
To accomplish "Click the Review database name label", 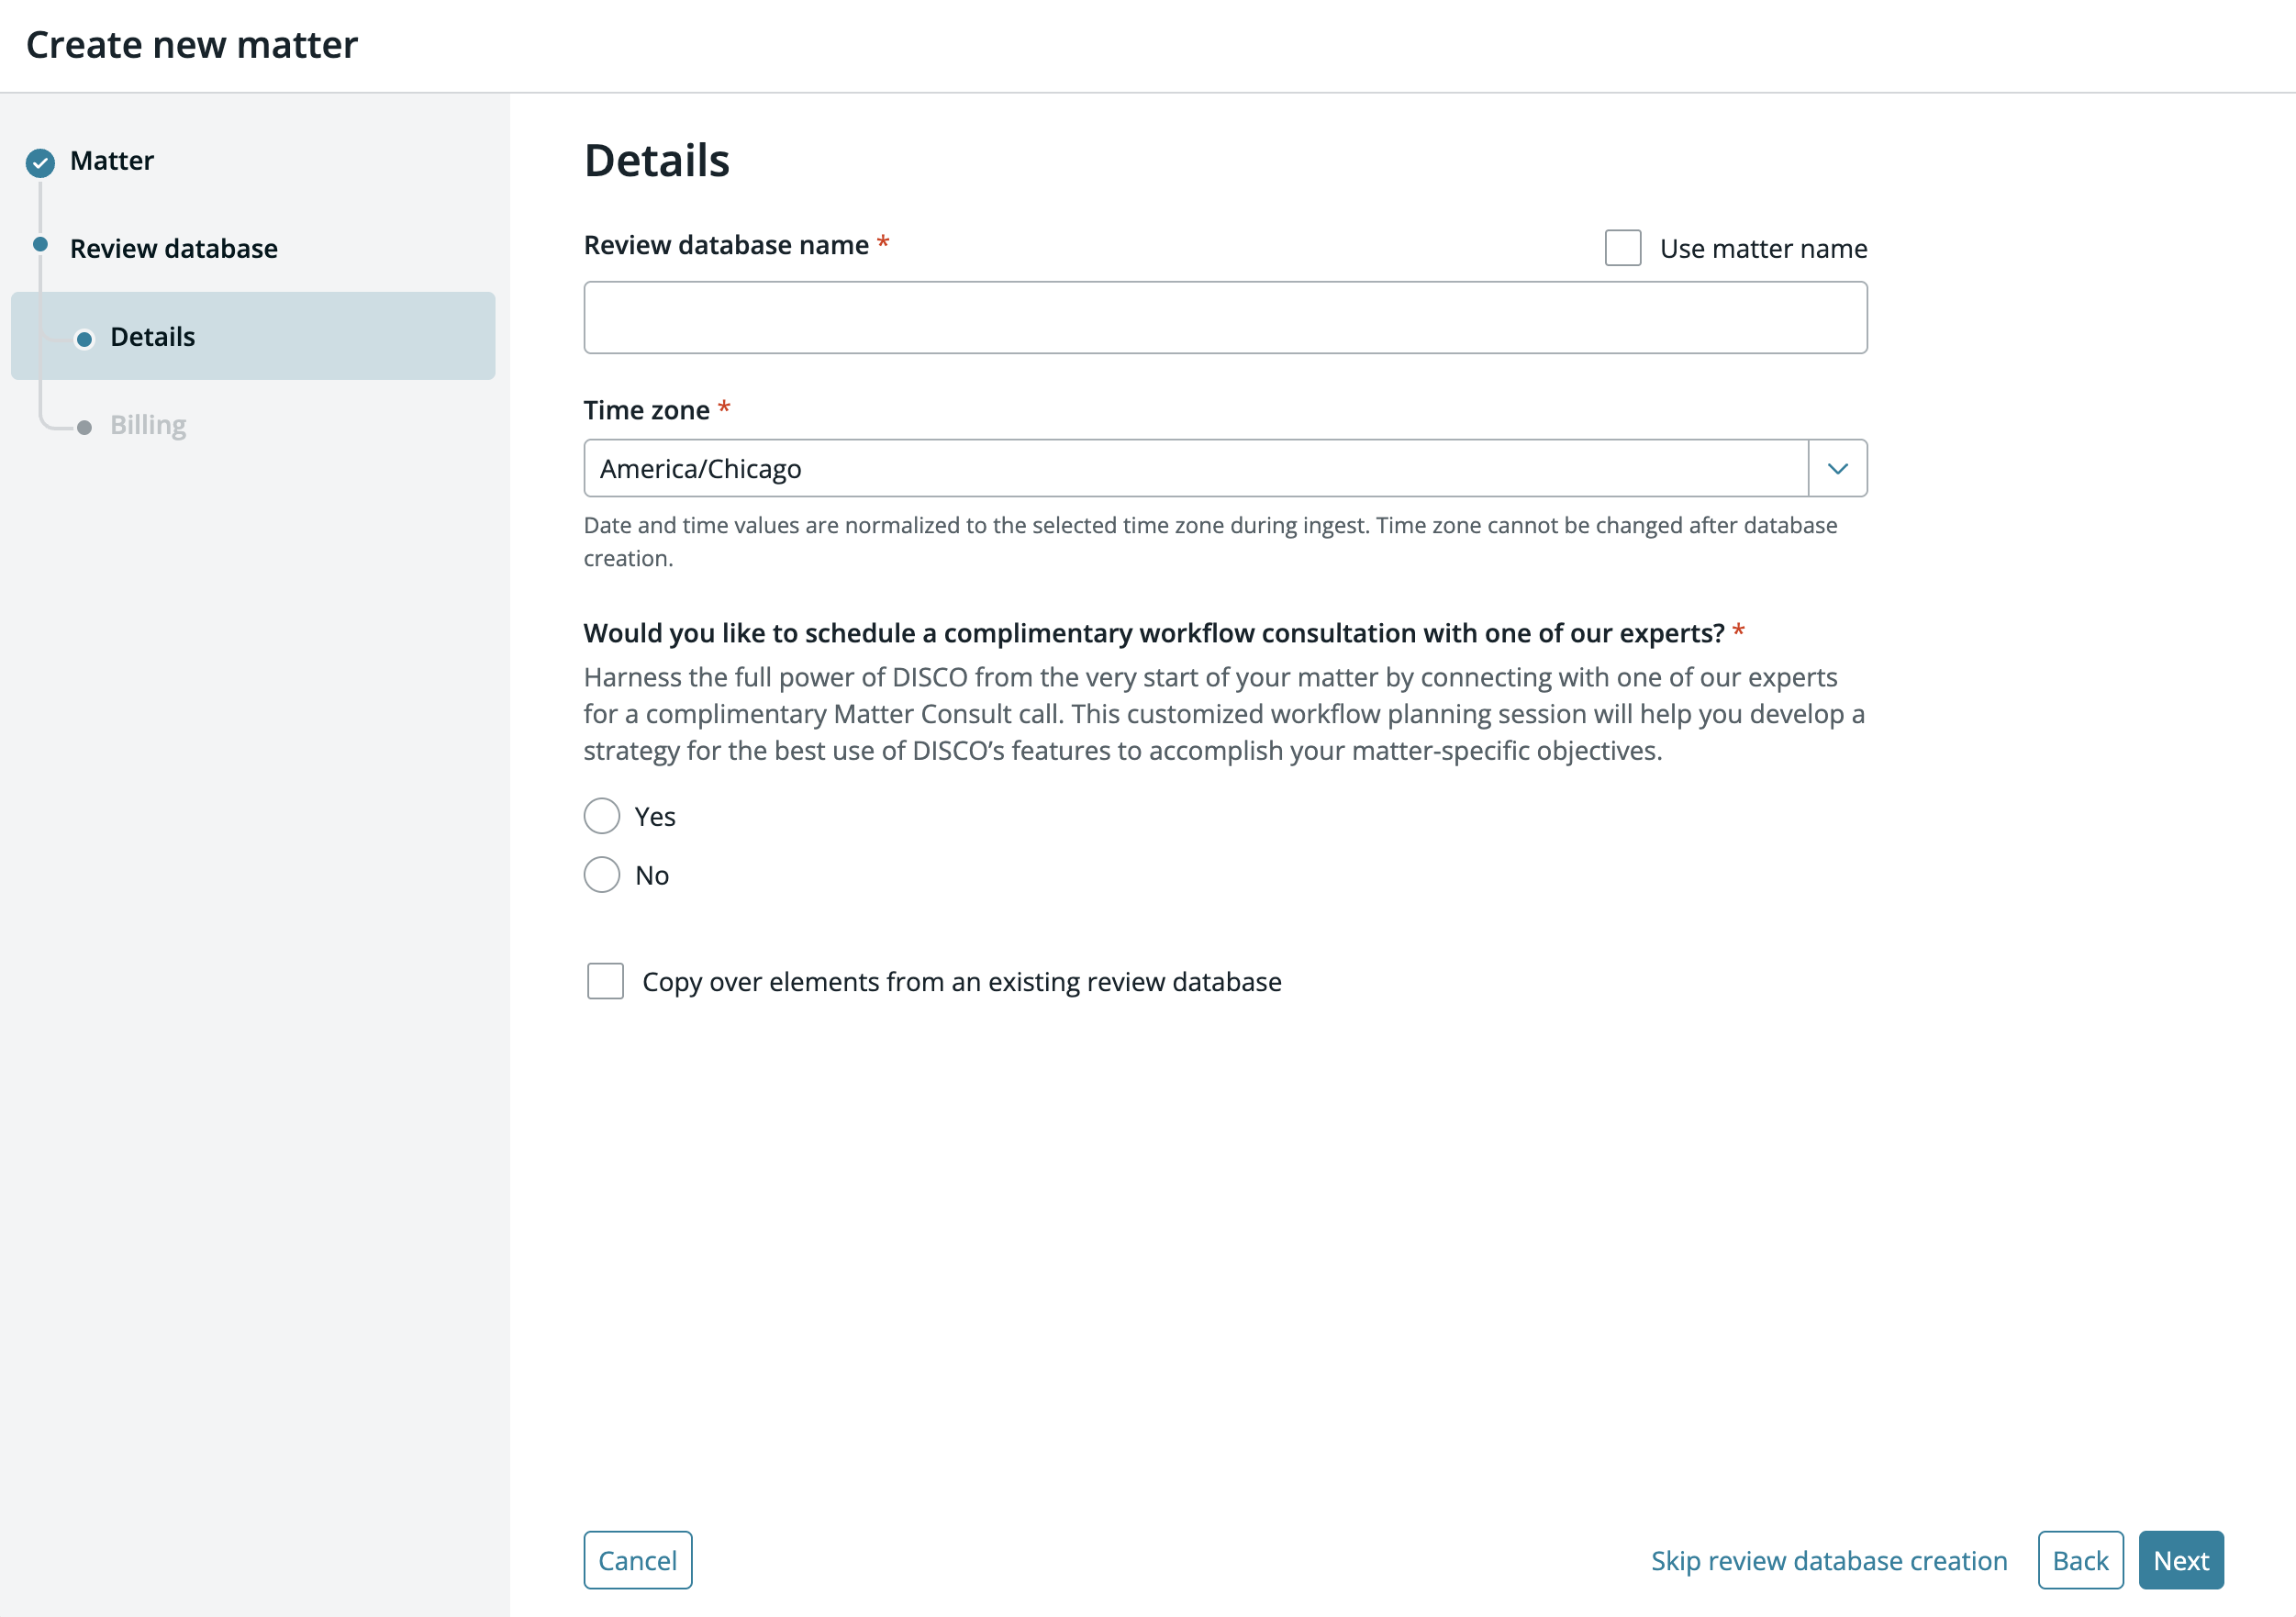I will pyautogui.click(x=726, y=245).
